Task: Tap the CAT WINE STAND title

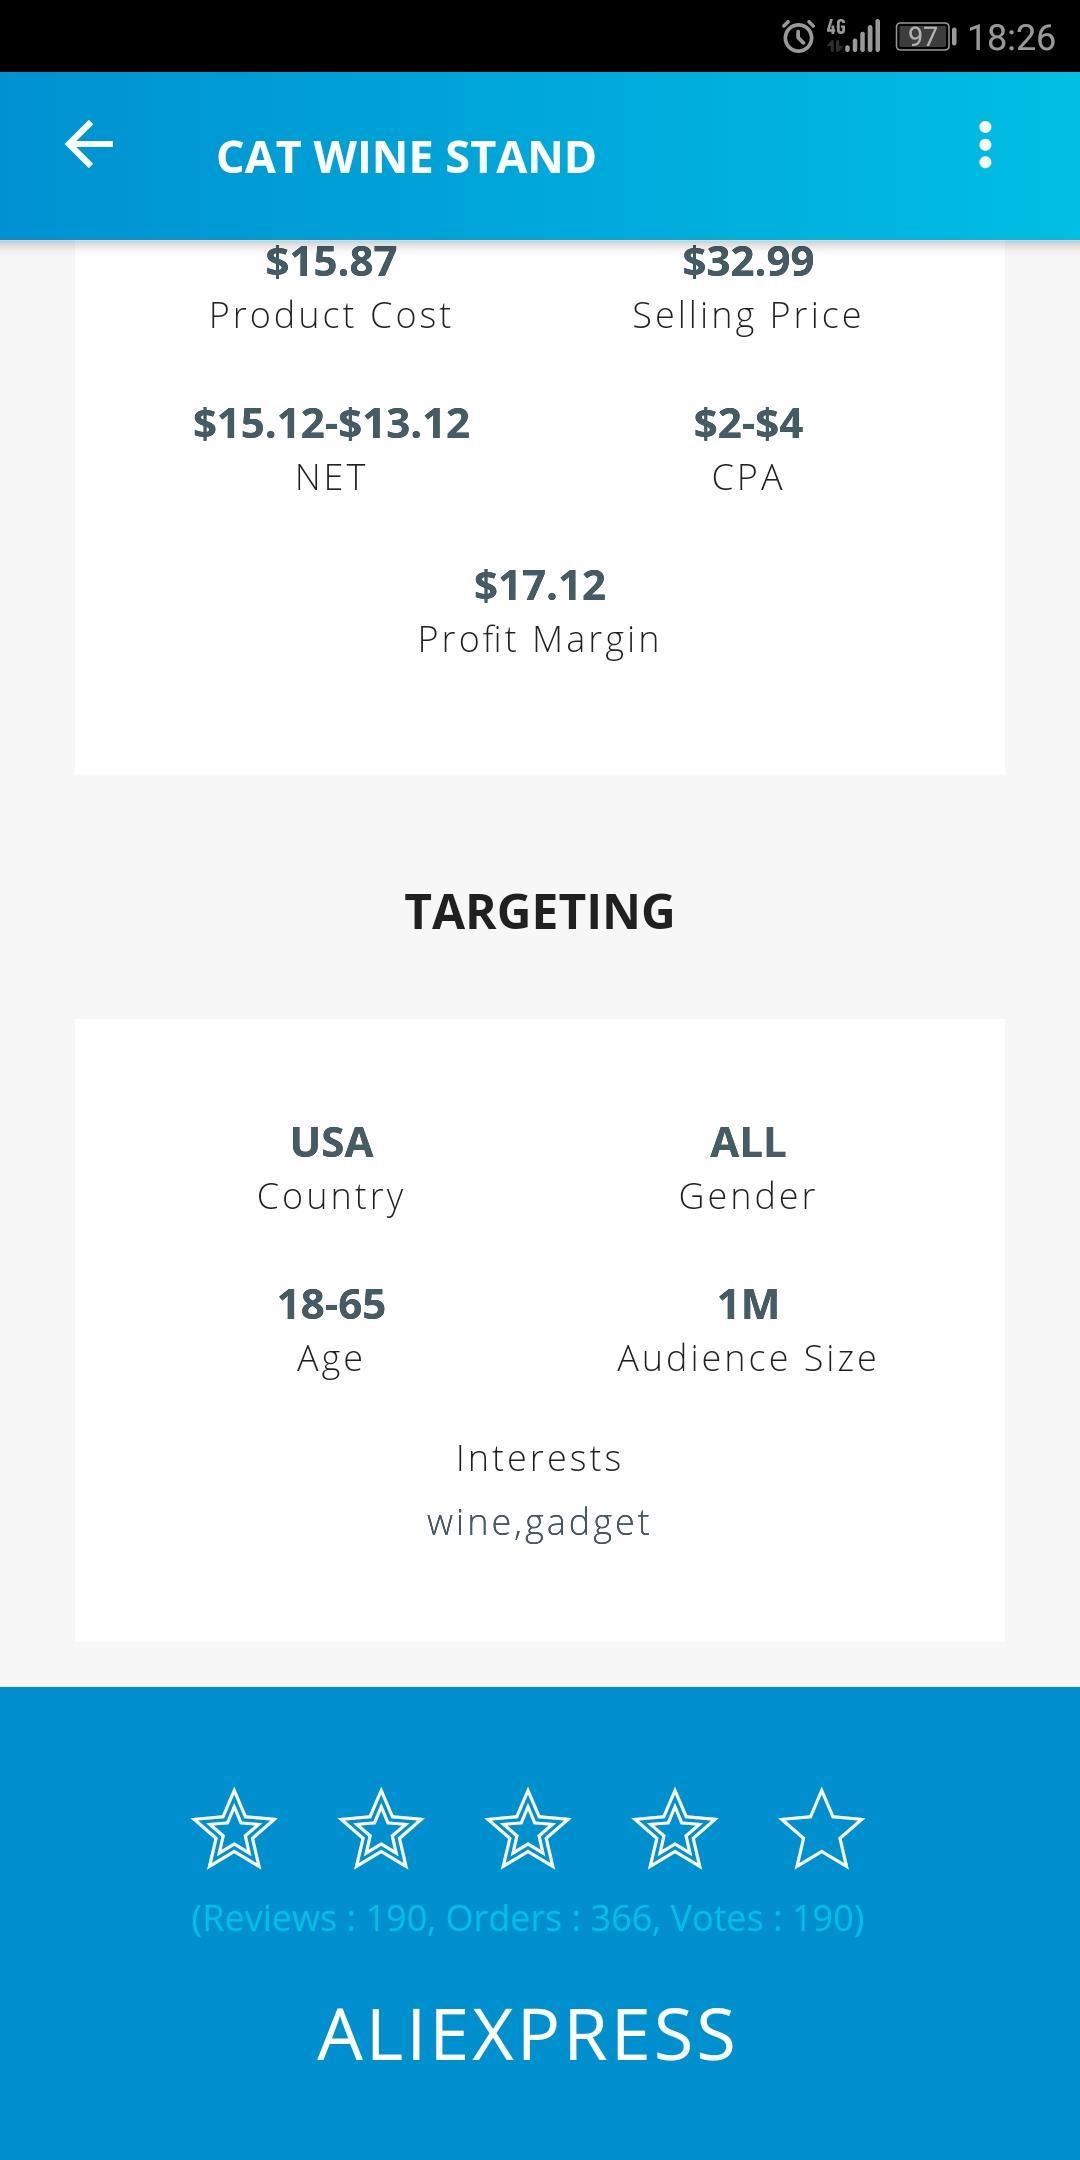Action: click(406, 157)
